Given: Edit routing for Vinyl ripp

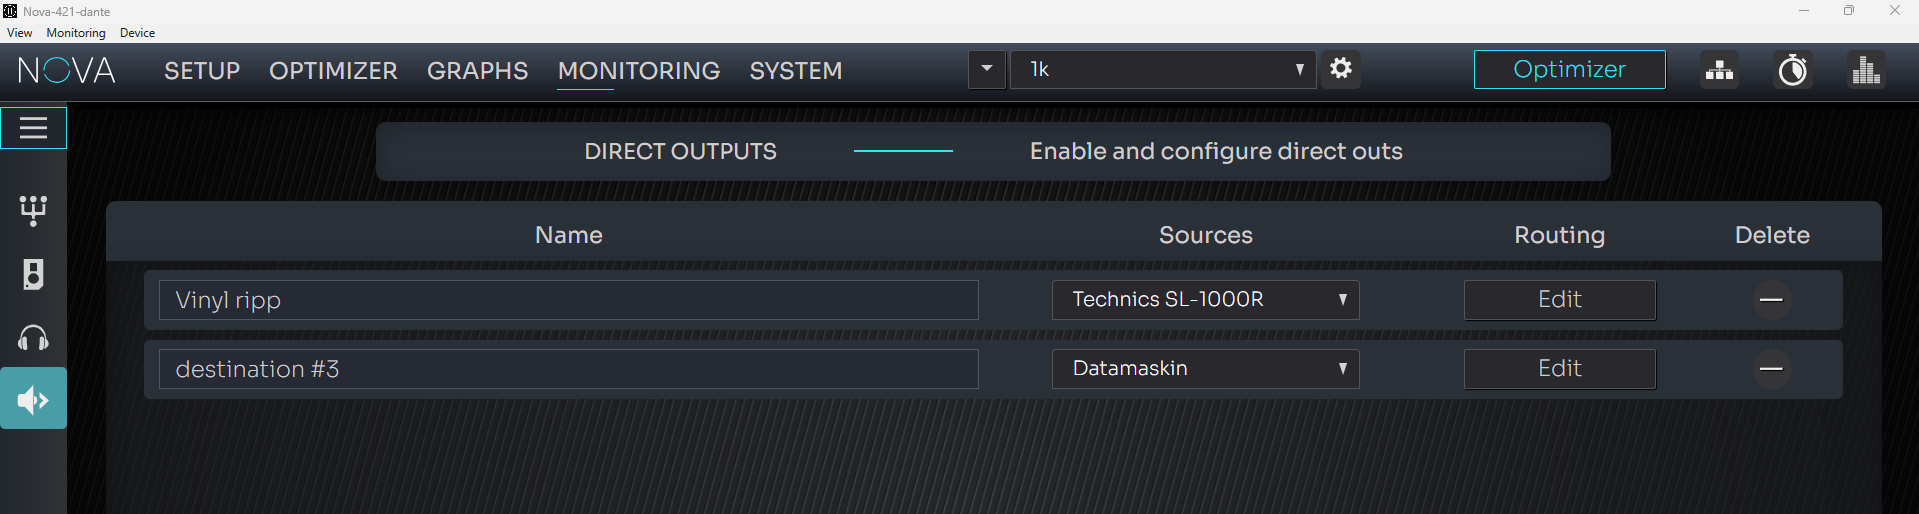Looking at the screenshot, I should click(1559, 300).
